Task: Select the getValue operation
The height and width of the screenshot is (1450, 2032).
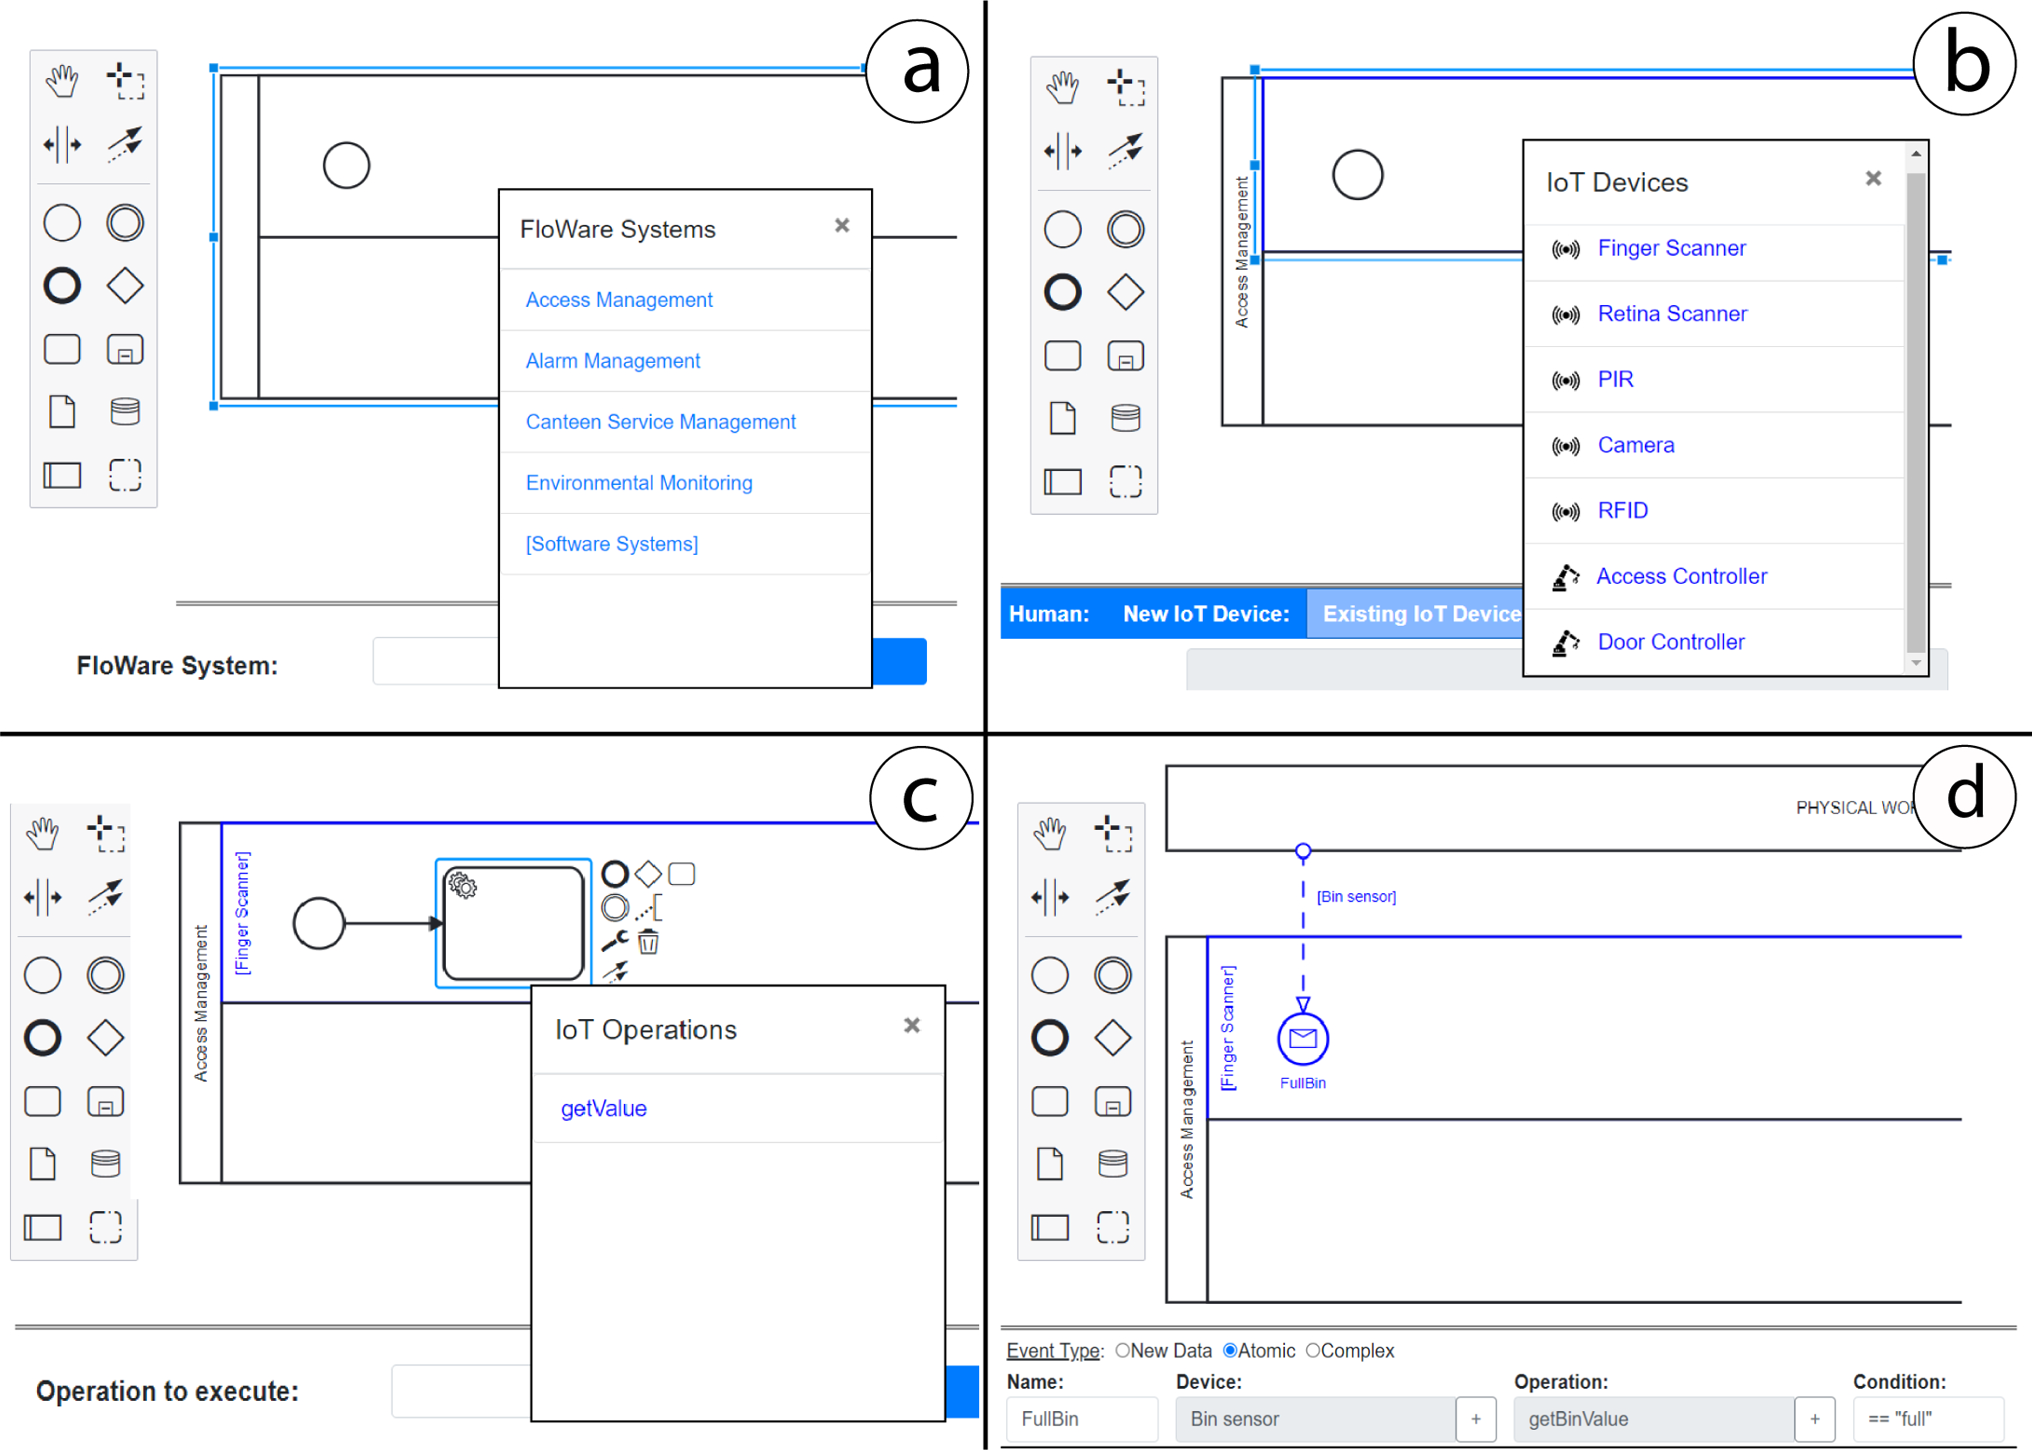Action: click(x=604, y=1108)
